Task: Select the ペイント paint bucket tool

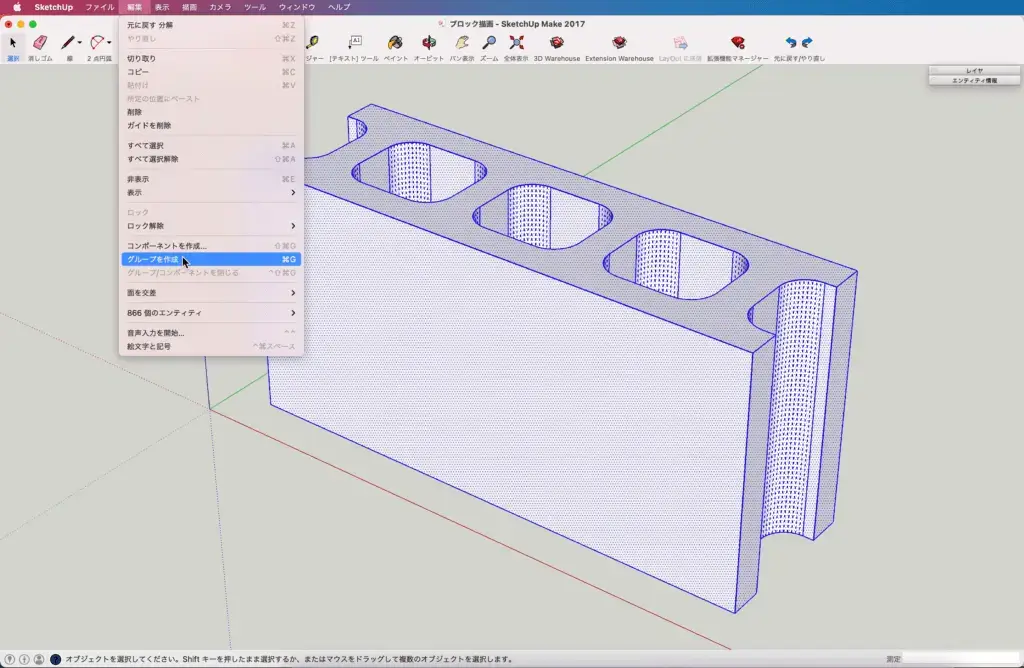Action: pyautogui.click(x=395, y=43)
